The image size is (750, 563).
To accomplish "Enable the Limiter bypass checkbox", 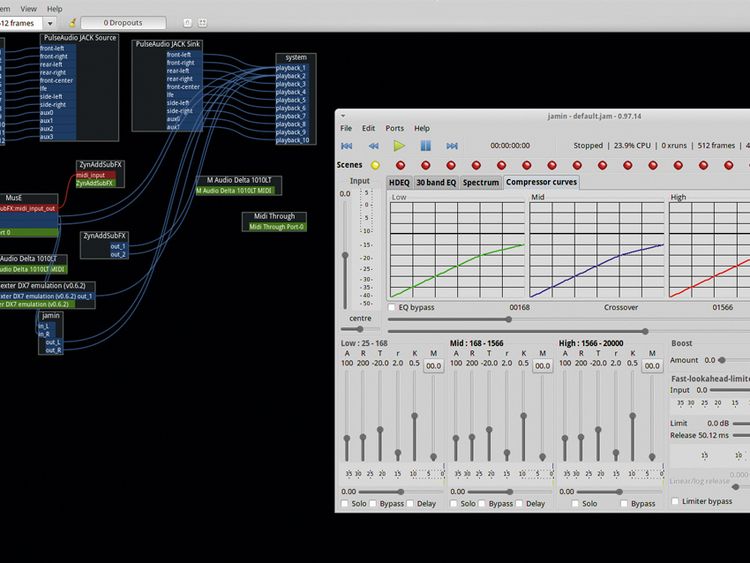I will (x=675, y=501).
